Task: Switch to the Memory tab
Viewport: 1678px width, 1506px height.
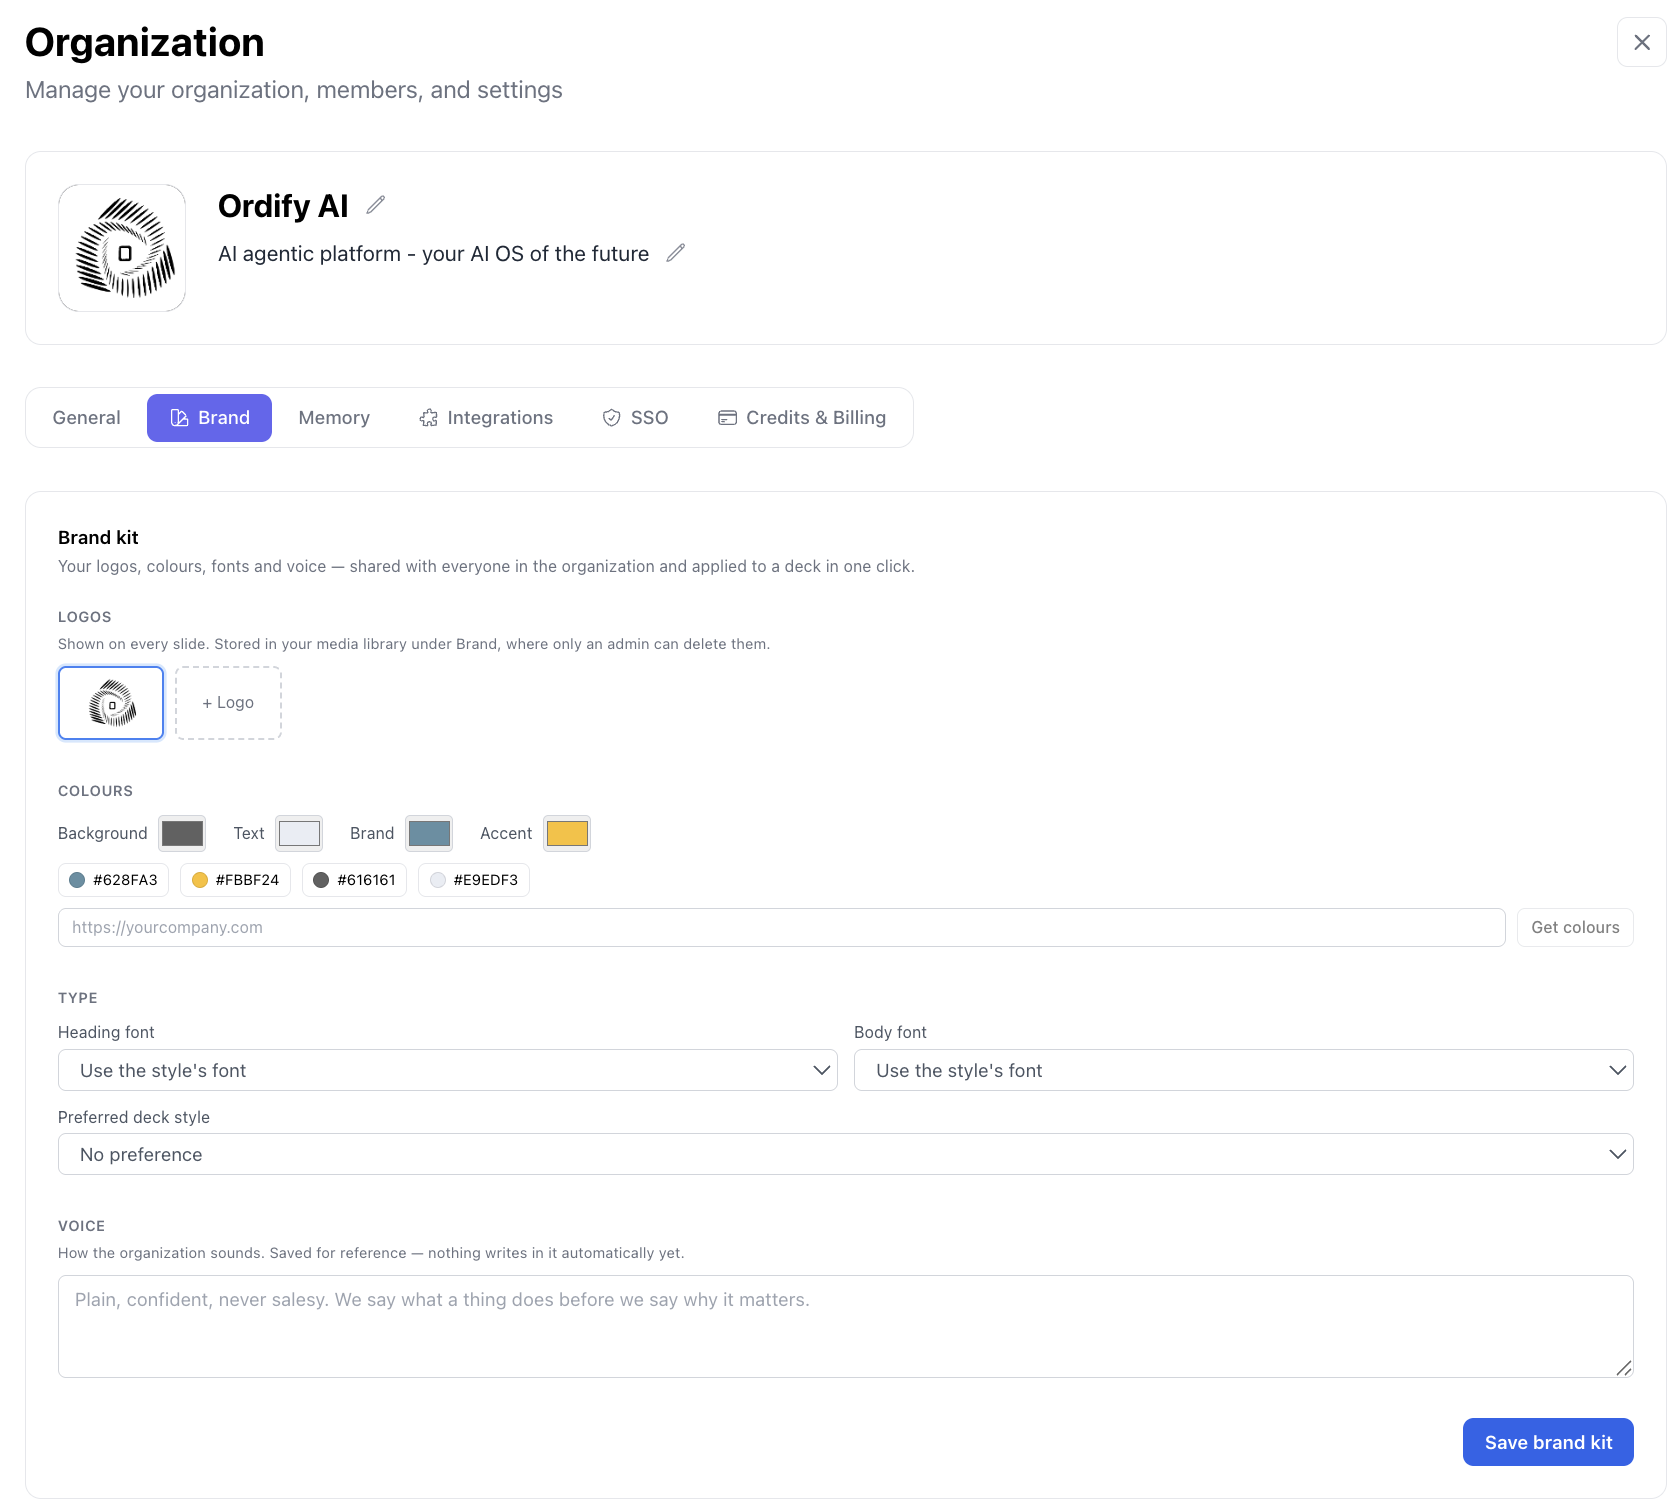Action: click(334, 418)
